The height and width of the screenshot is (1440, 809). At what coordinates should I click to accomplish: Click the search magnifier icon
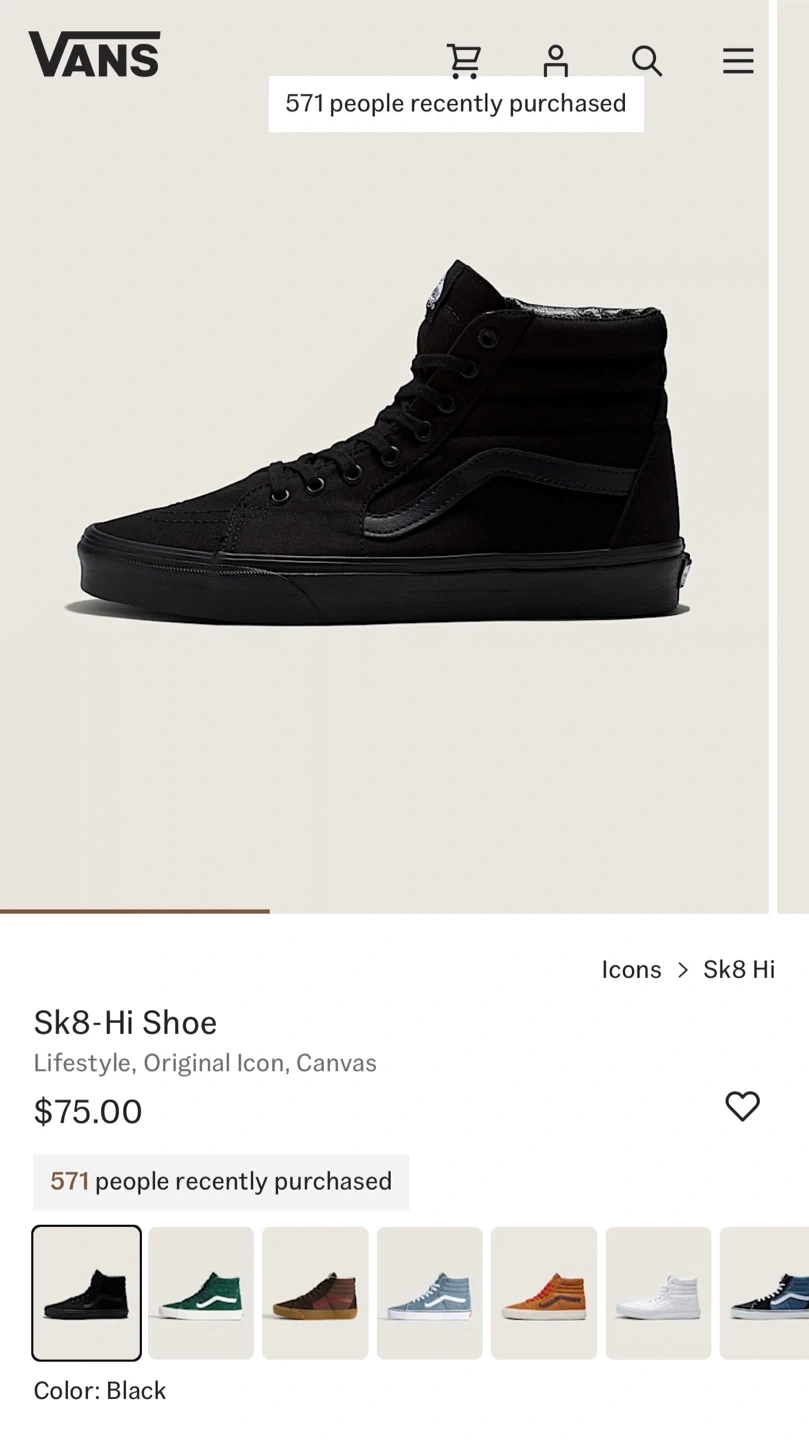click(x=647, y=61)
